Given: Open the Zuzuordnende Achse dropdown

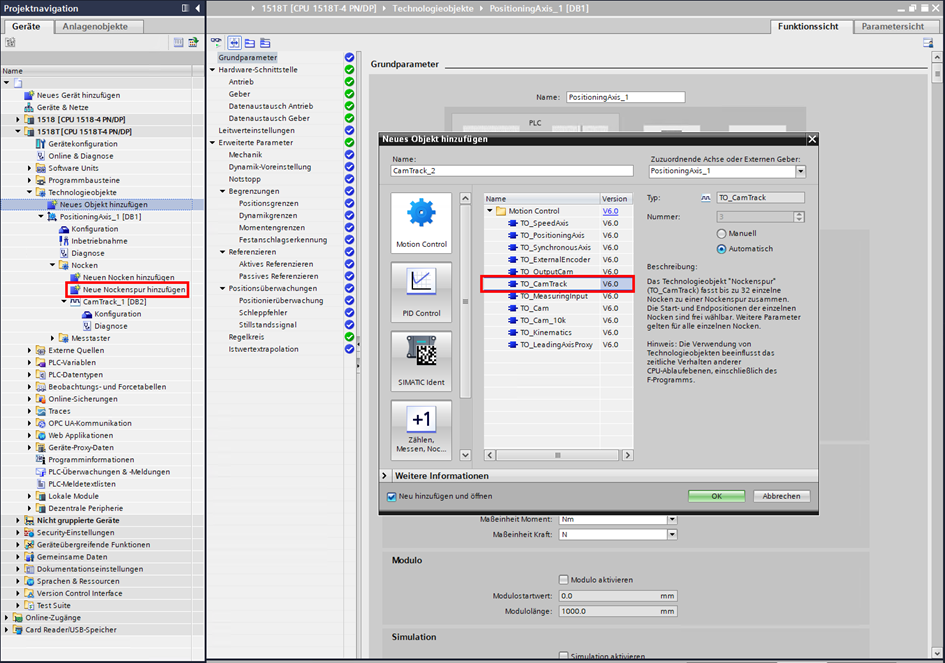Looking at the screenshot, I should coord(800,171).
